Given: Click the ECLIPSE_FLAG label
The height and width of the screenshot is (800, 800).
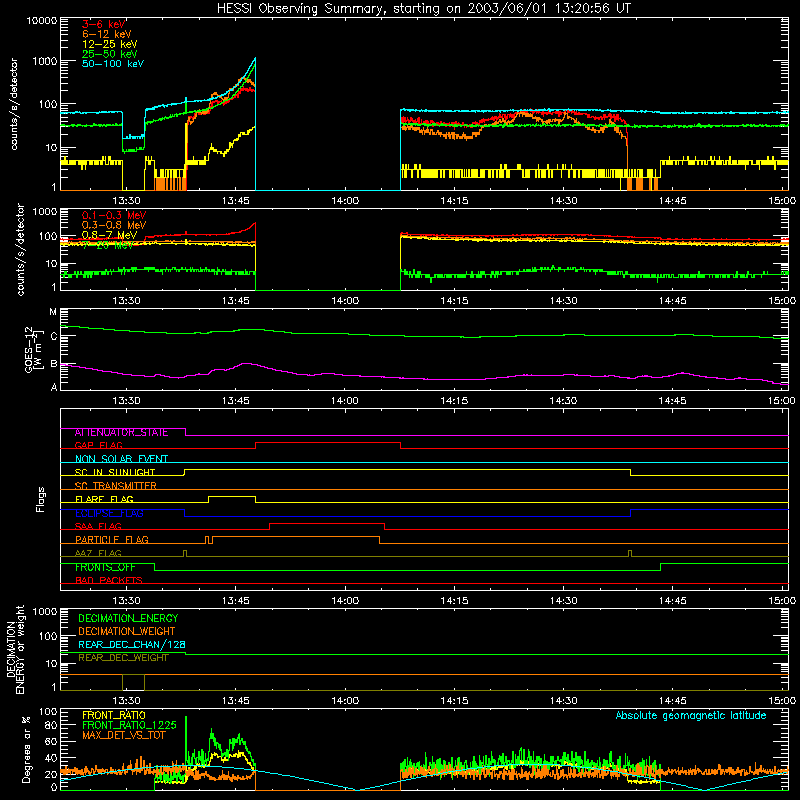Looking at the screenshot, I should point(109,513).
